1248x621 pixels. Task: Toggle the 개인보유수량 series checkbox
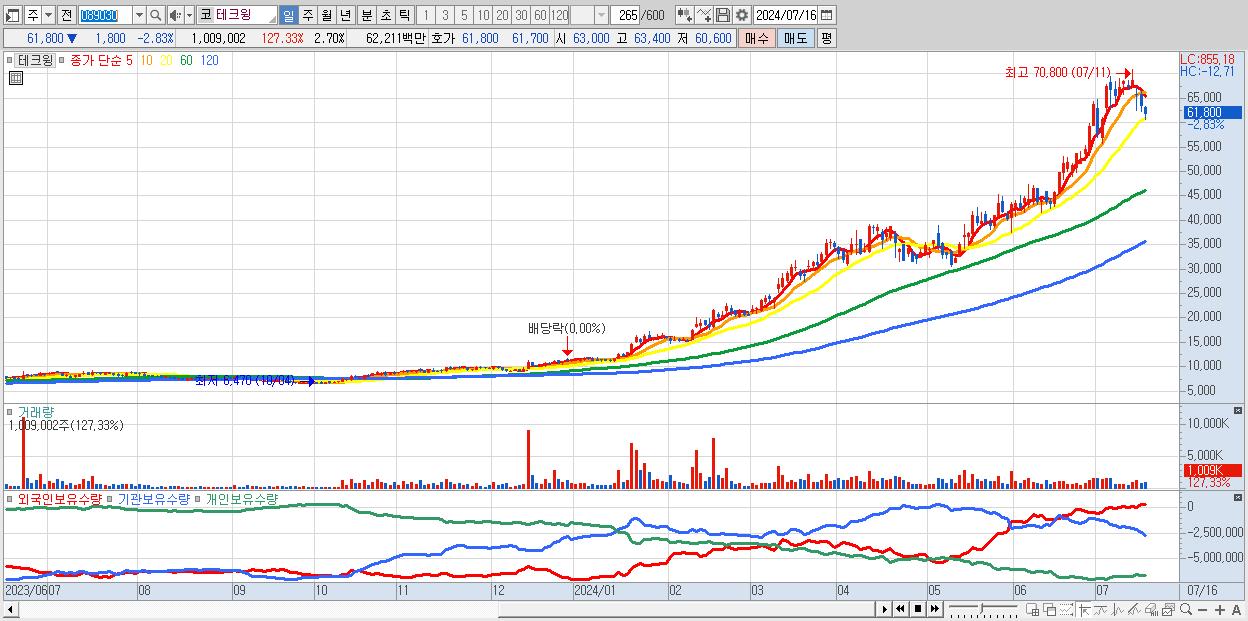[198, 497]
